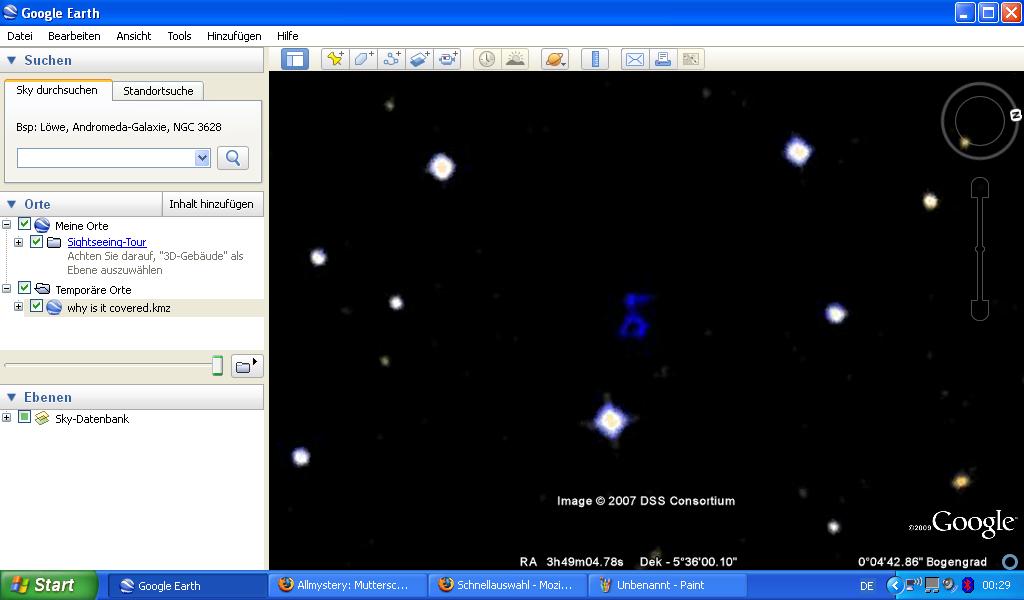This screenshot has height=600, width=1024.
Task: Uncheck the Sightseeing-Tour checkbox
Action: coord(37,242)
